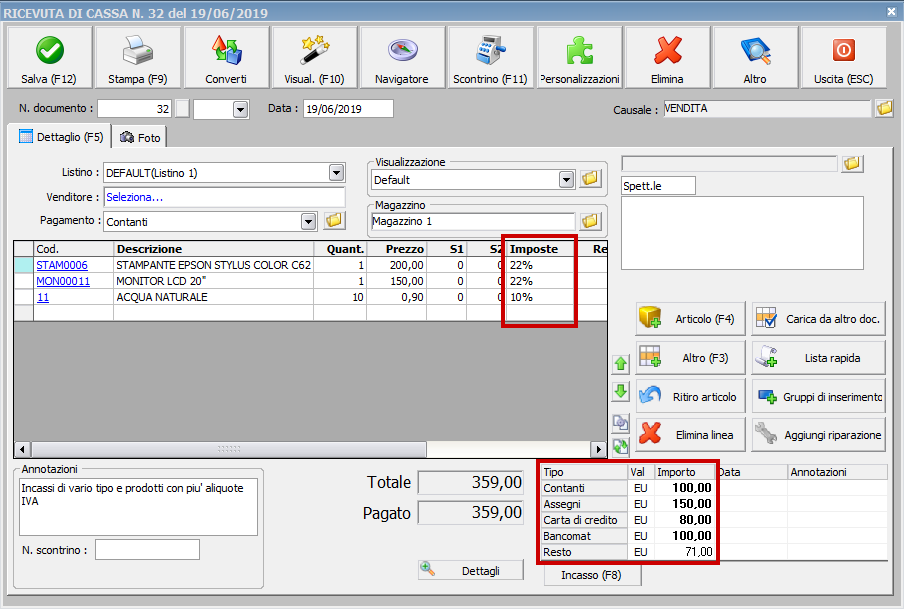Click the Incasso (F8) button
Viewport: 904px width, 609px height.
click(592, 575)
